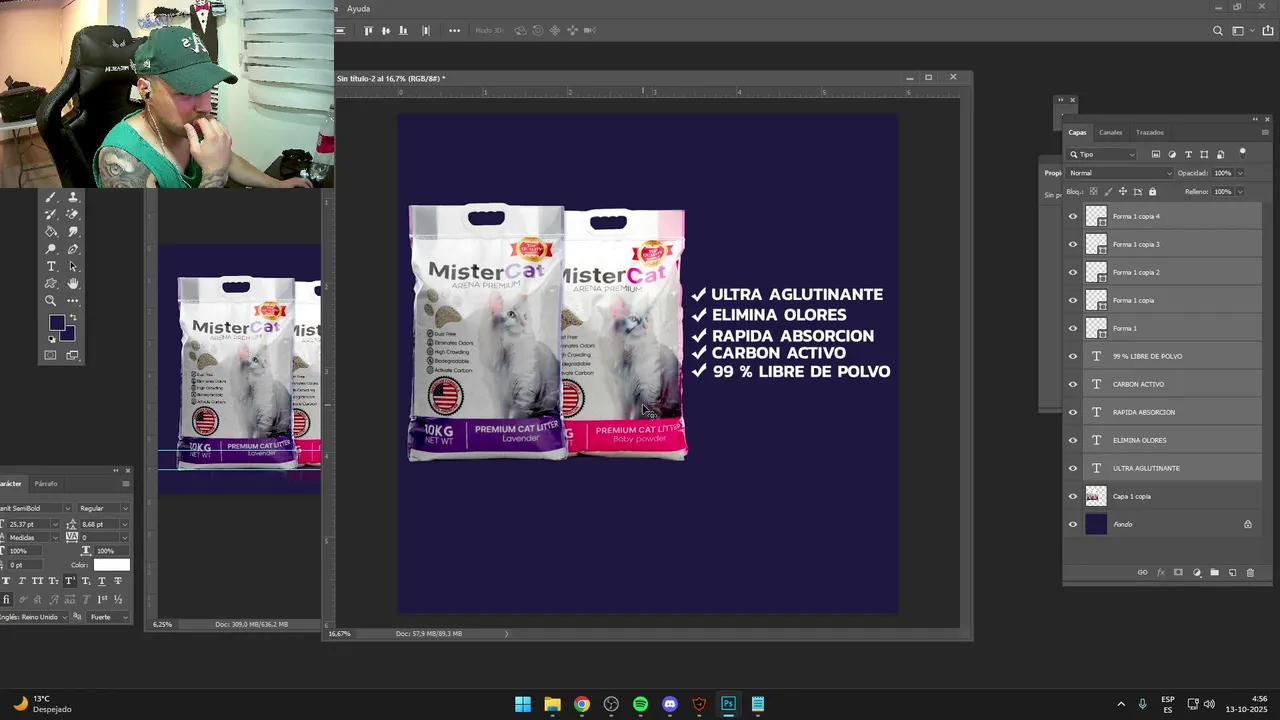
Task: Delete layer with trash icon
Action: tap(1250, 573)
